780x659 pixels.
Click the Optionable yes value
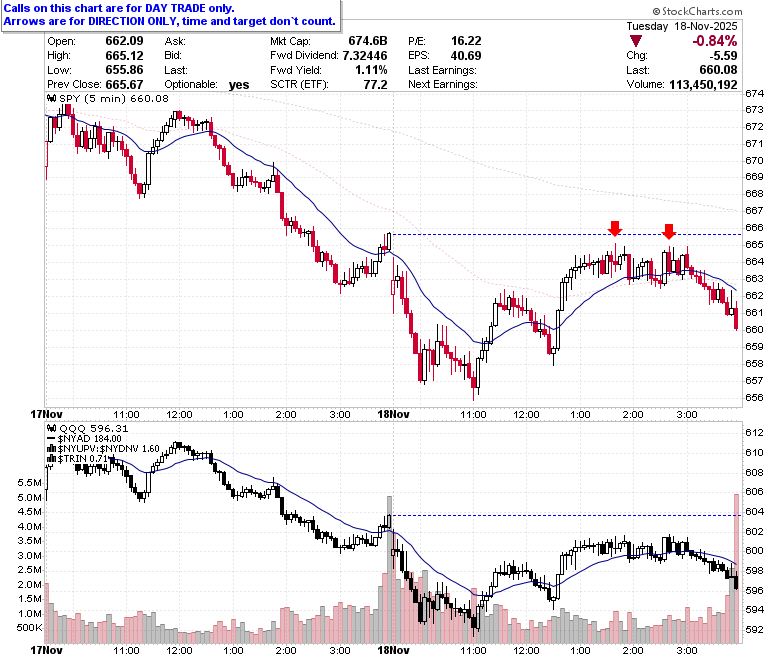[239, 85]
